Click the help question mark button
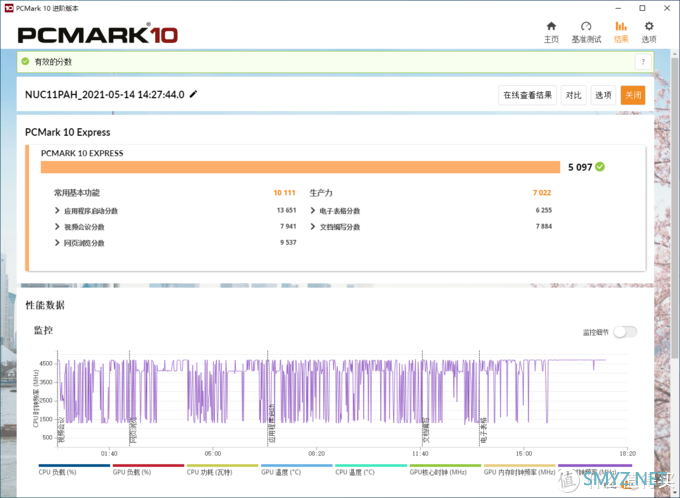This screenshot has height=498, width=680. [643, 62]
